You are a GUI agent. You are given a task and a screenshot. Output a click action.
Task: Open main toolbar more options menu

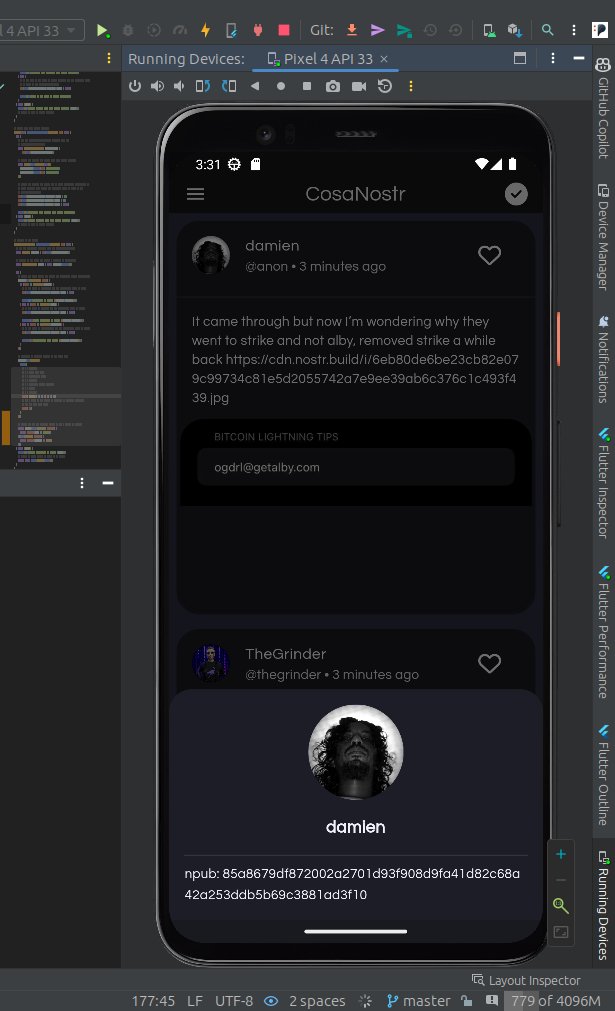tap(573, 30)
